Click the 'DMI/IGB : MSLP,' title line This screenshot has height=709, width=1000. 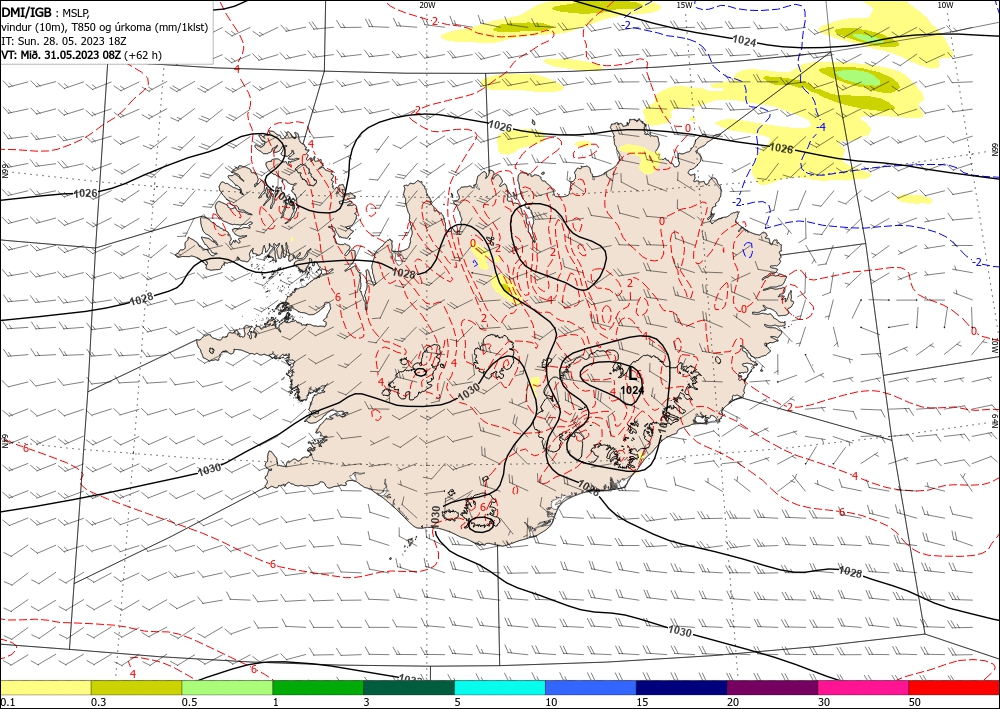(47, 11)
